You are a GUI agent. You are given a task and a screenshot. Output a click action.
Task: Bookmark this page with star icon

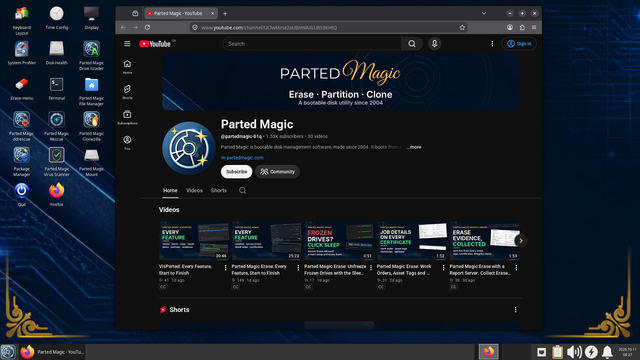462,27
